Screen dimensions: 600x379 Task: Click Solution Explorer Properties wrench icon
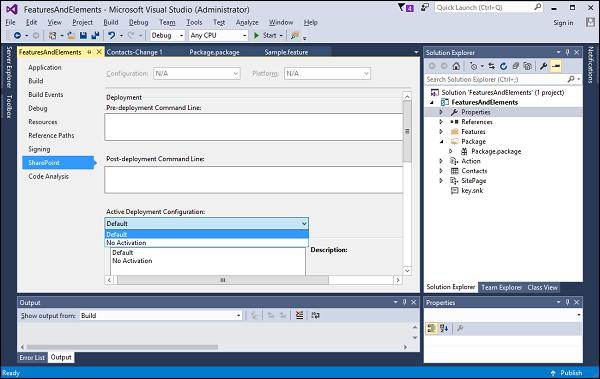543,66
